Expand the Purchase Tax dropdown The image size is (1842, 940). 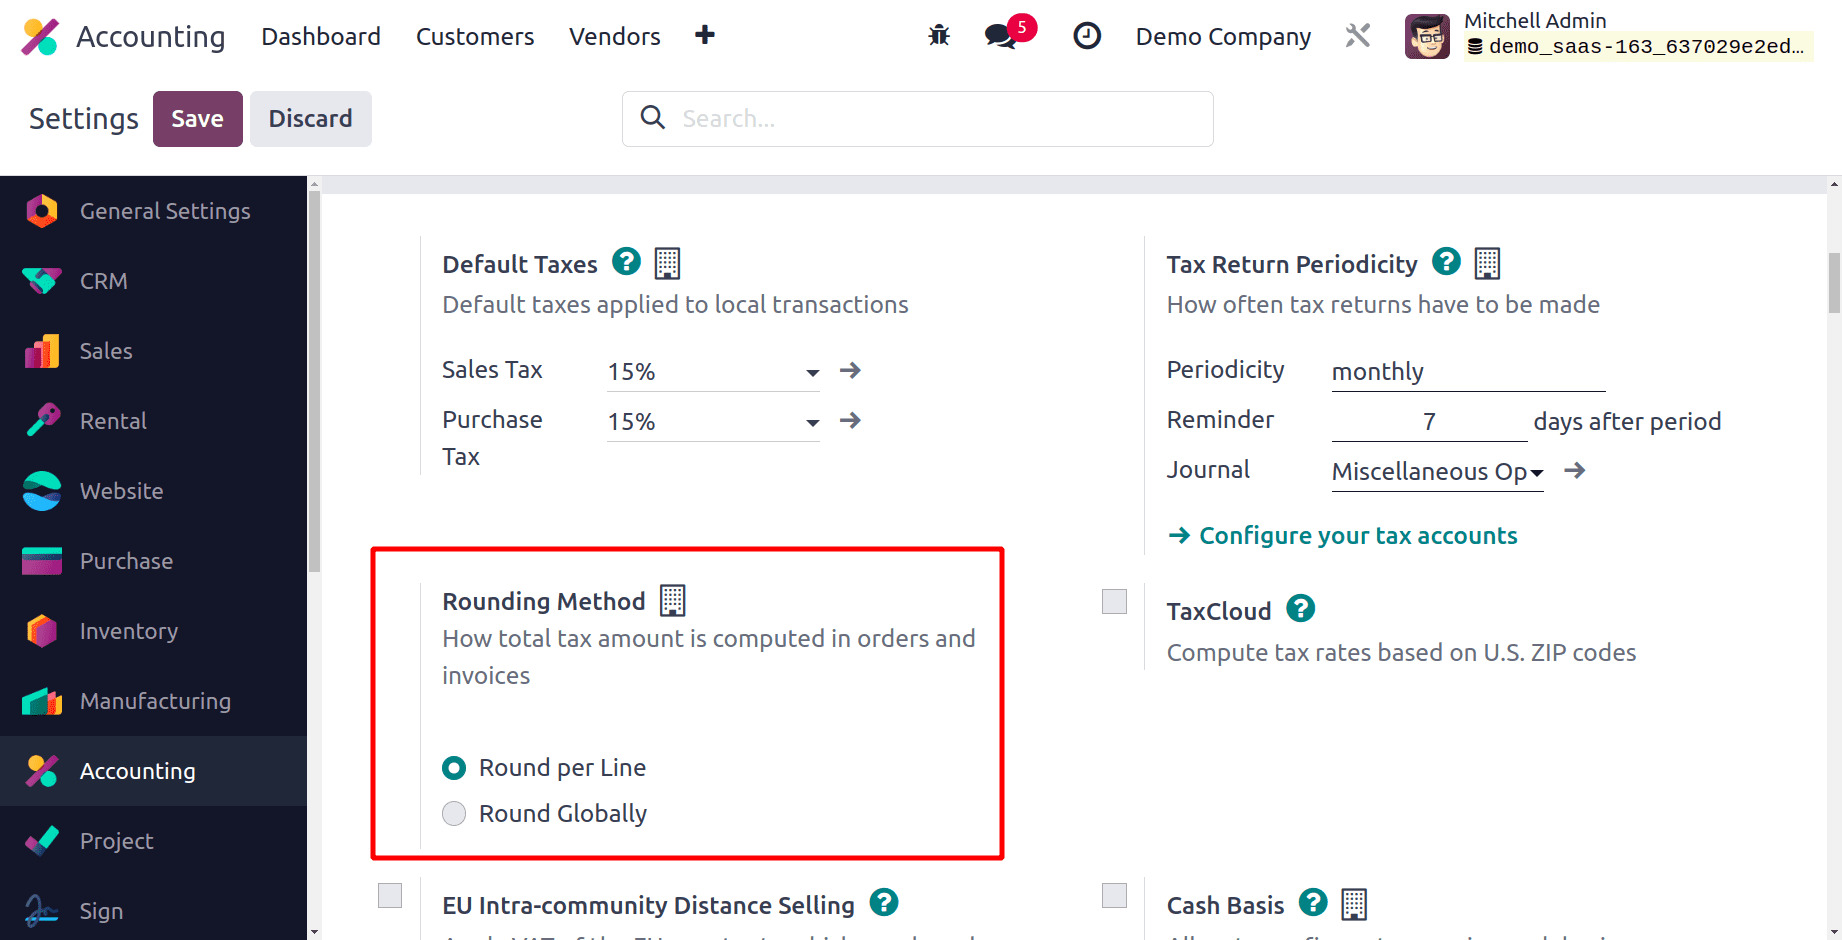[x=812, y=422]
